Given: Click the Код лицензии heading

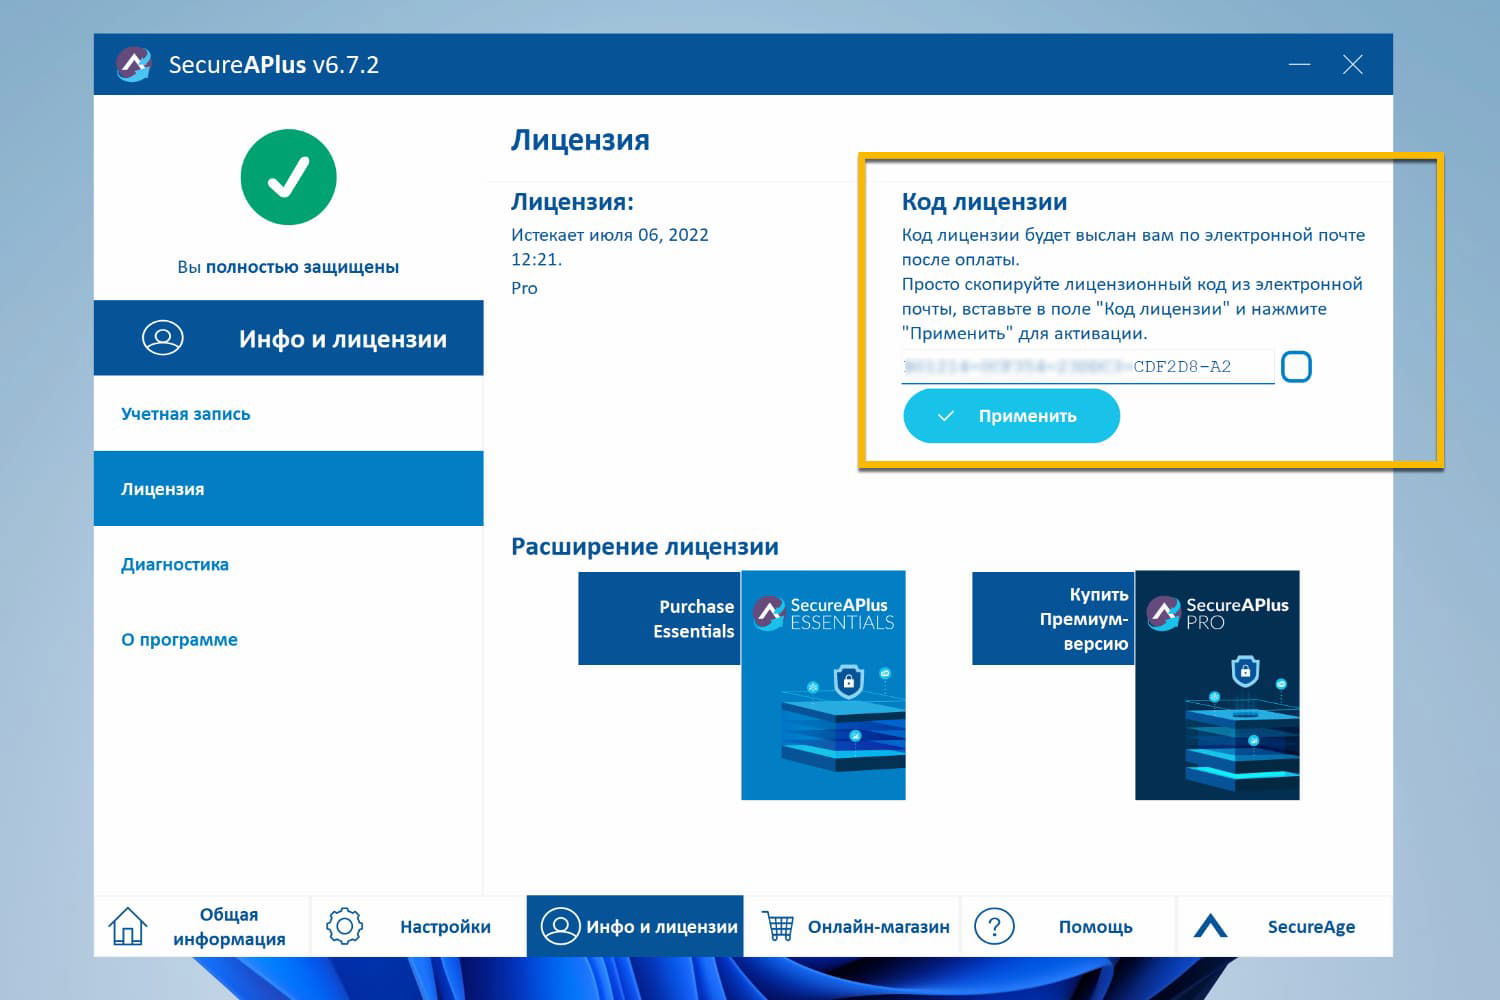Looking at the screenshot, I should pos(984,202).
